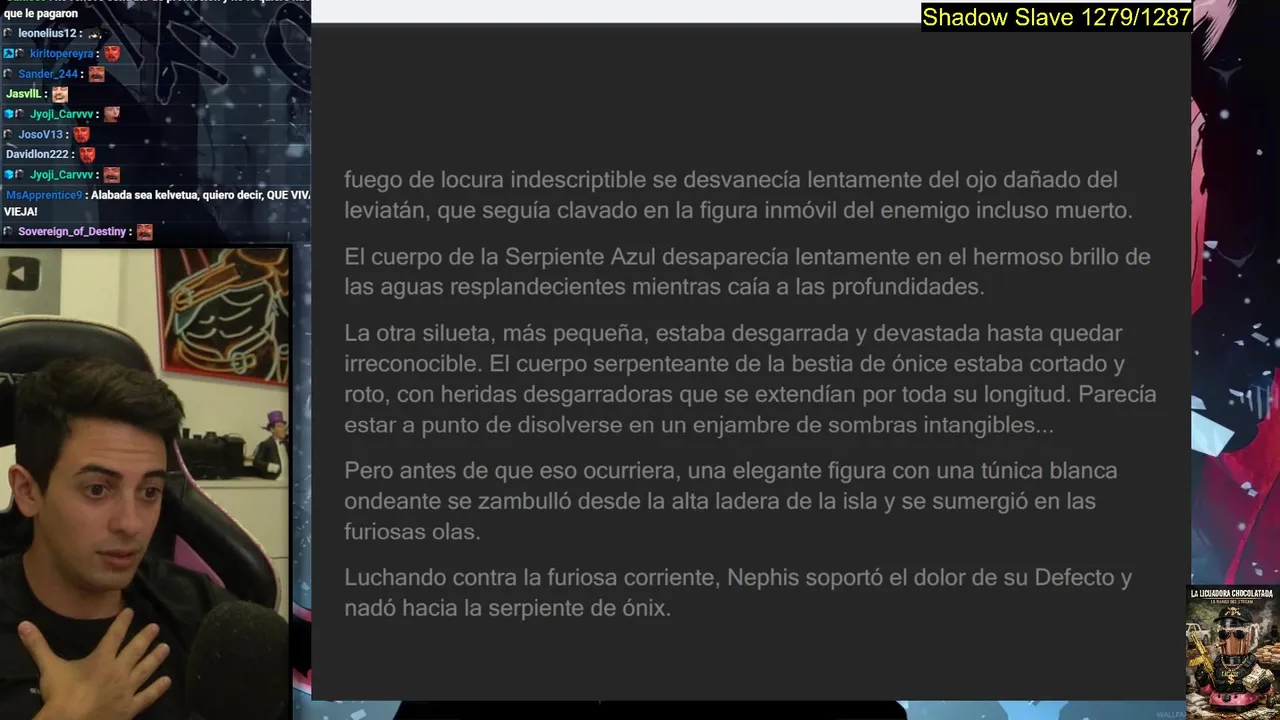Click the 'Shadow Slave 1279/1287' chapter counter
Screen dimensions: 1280x720
[1056, 17]
